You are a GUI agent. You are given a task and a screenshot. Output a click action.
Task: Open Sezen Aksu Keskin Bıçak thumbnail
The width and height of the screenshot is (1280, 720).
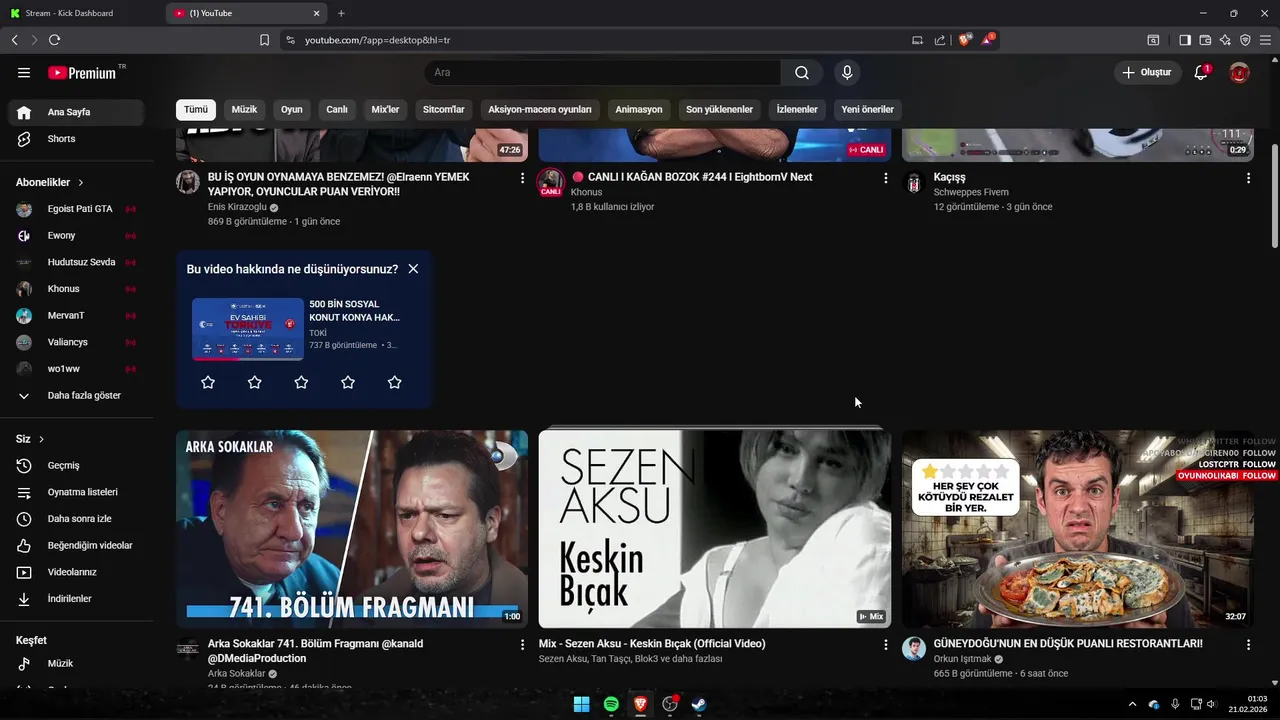714,529
